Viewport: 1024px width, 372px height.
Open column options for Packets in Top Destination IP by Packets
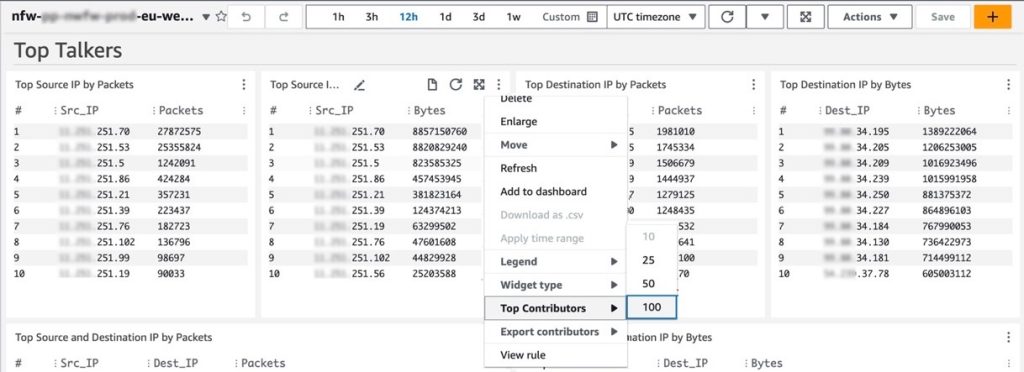tap(754, 111)
